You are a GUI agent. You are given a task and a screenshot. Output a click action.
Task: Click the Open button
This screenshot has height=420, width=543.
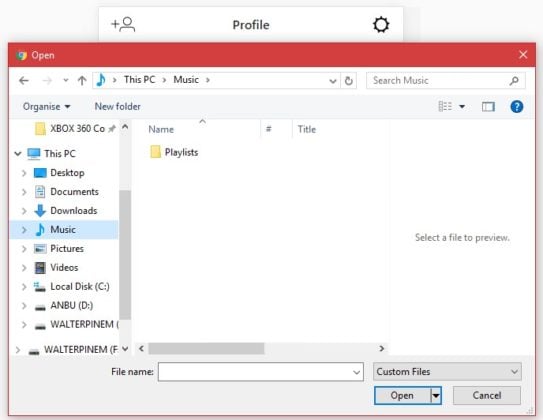402,396
